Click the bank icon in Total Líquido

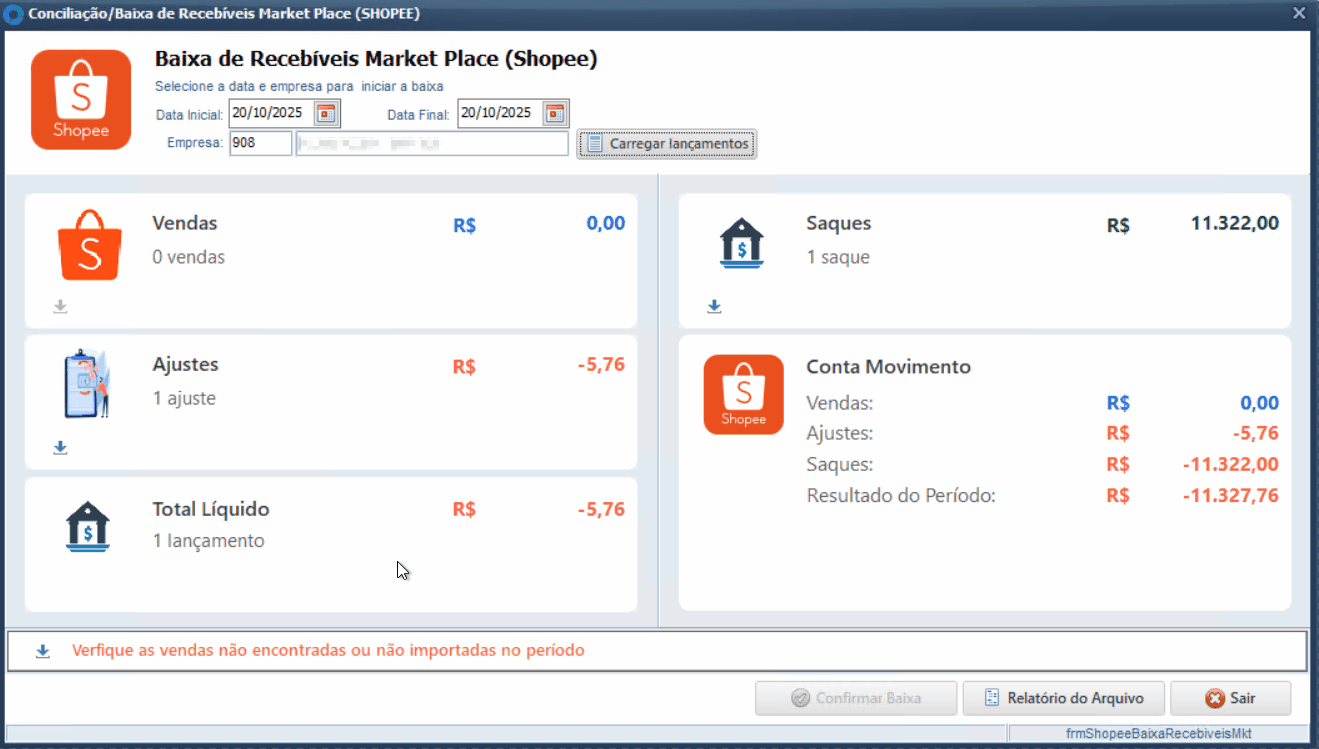[88, 526]
